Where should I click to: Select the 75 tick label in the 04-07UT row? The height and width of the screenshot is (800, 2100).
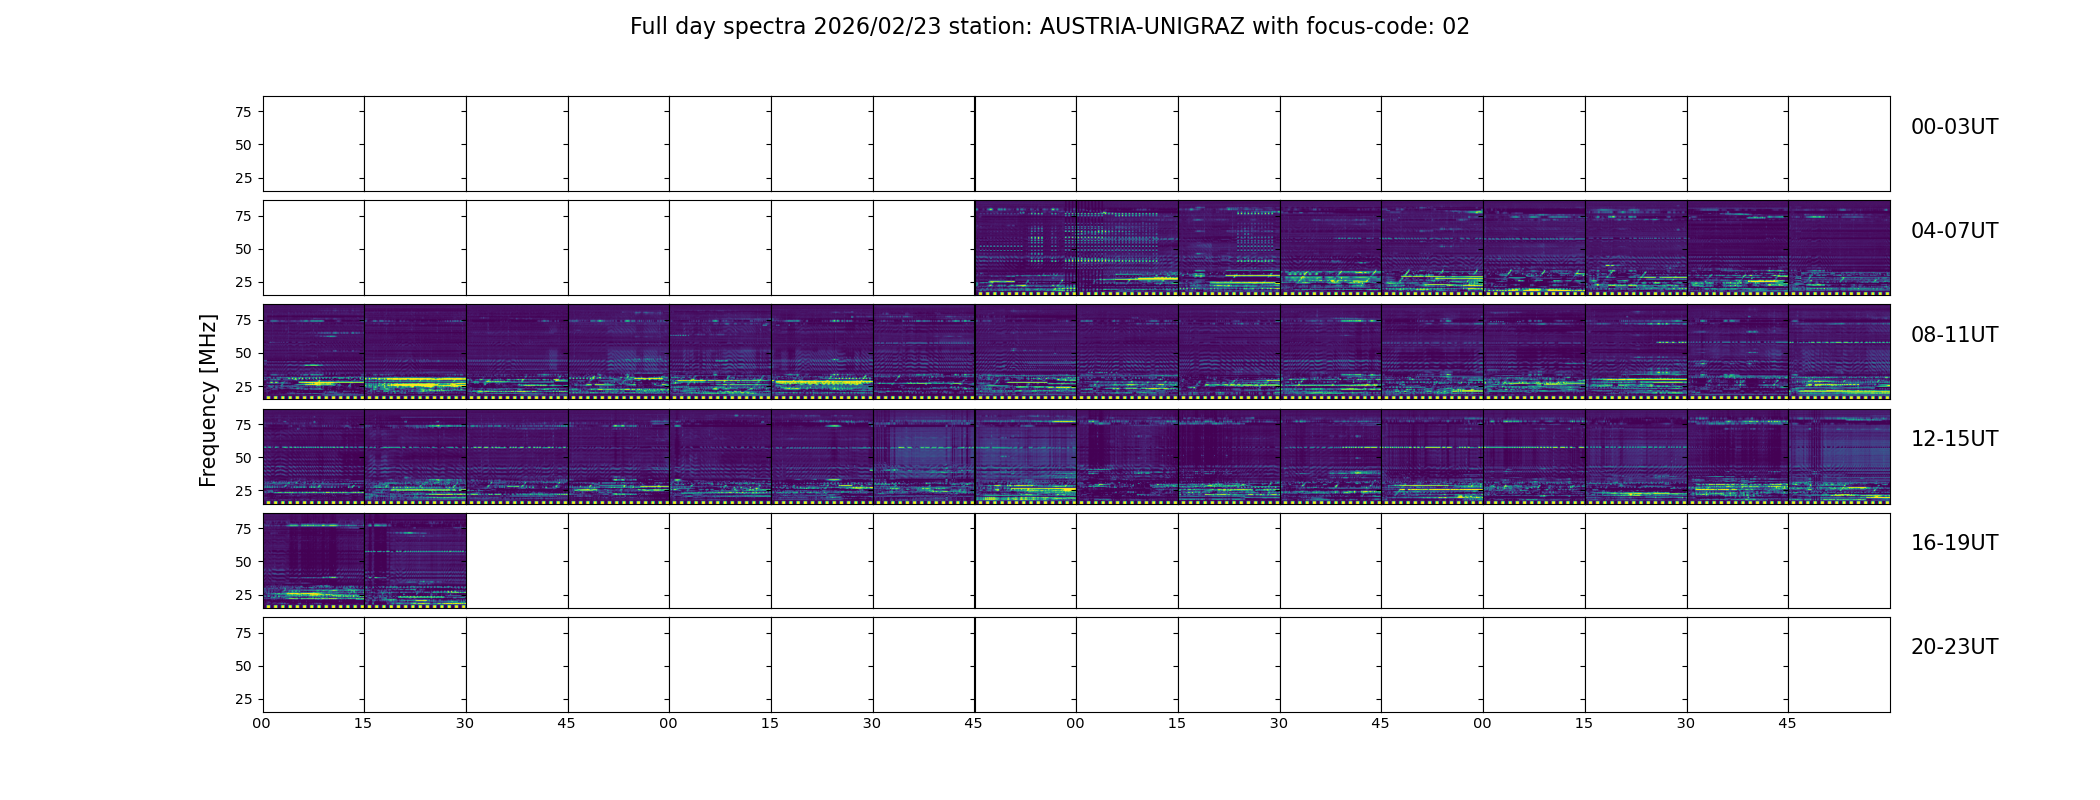click(243, 216)
